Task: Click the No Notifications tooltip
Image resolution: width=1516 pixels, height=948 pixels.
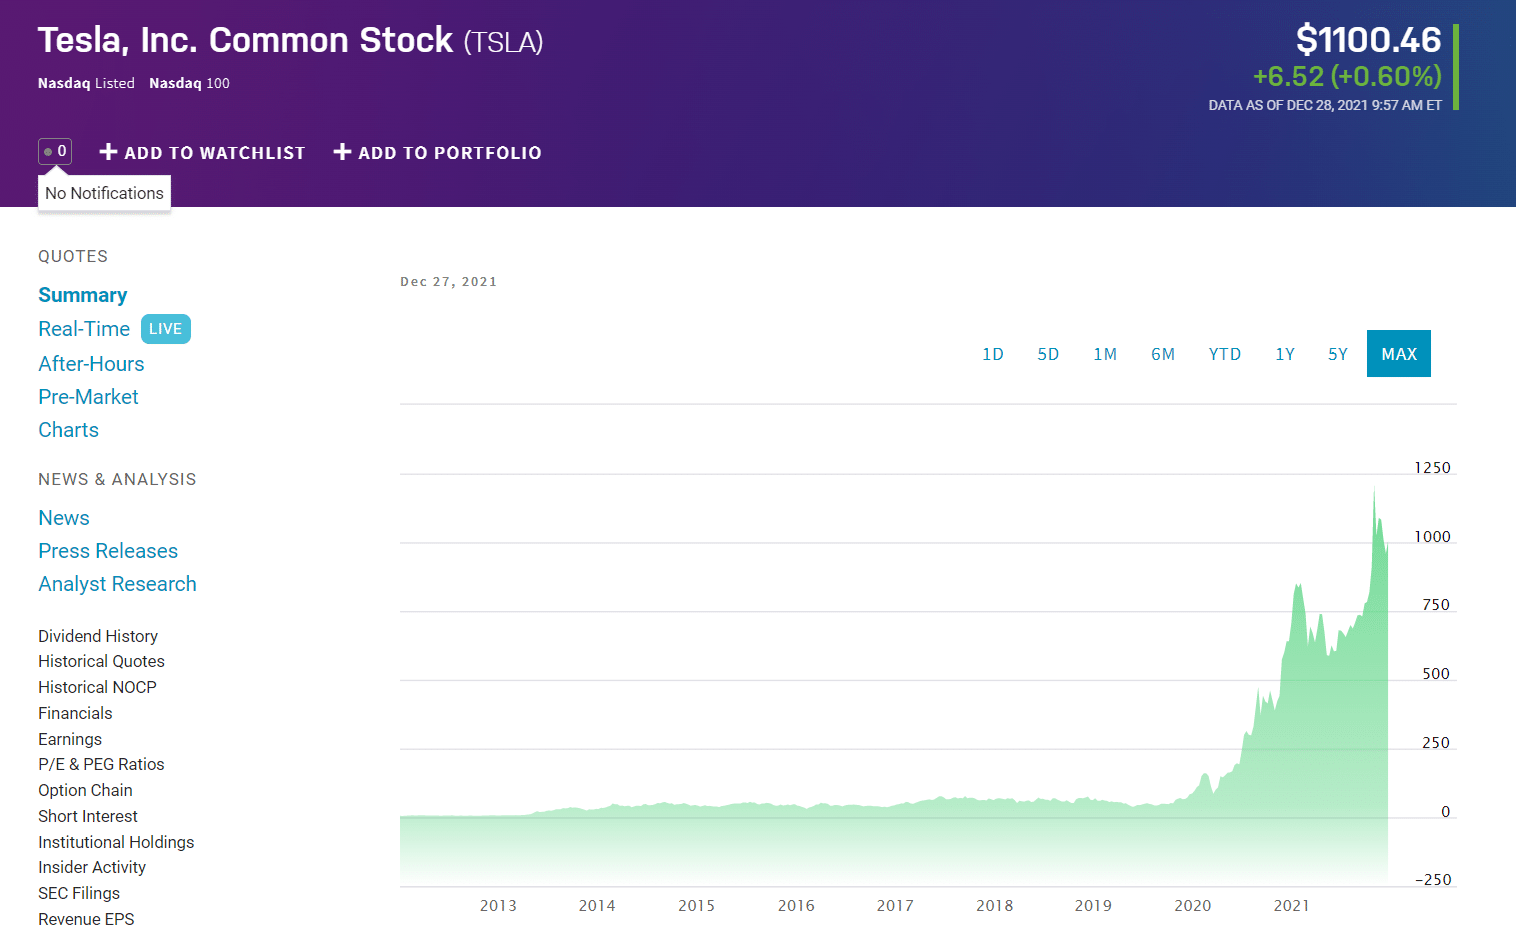Action: [104, 193]
